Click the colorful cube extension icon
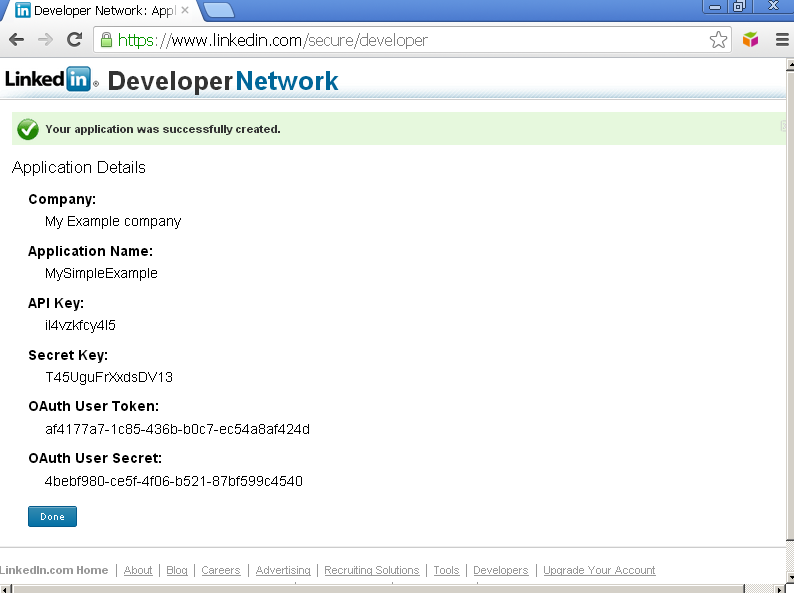This screenshot has height=593, width=794. (x=750, y=40)
